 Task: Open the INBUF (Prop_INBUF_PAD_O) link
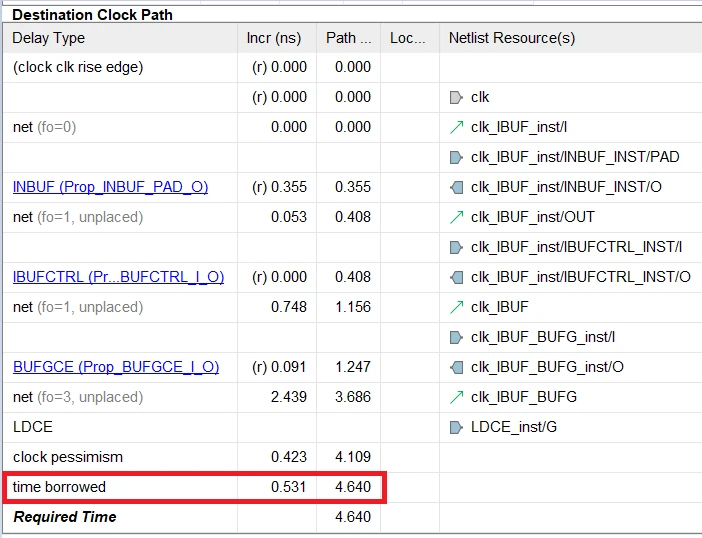[110, 187]
